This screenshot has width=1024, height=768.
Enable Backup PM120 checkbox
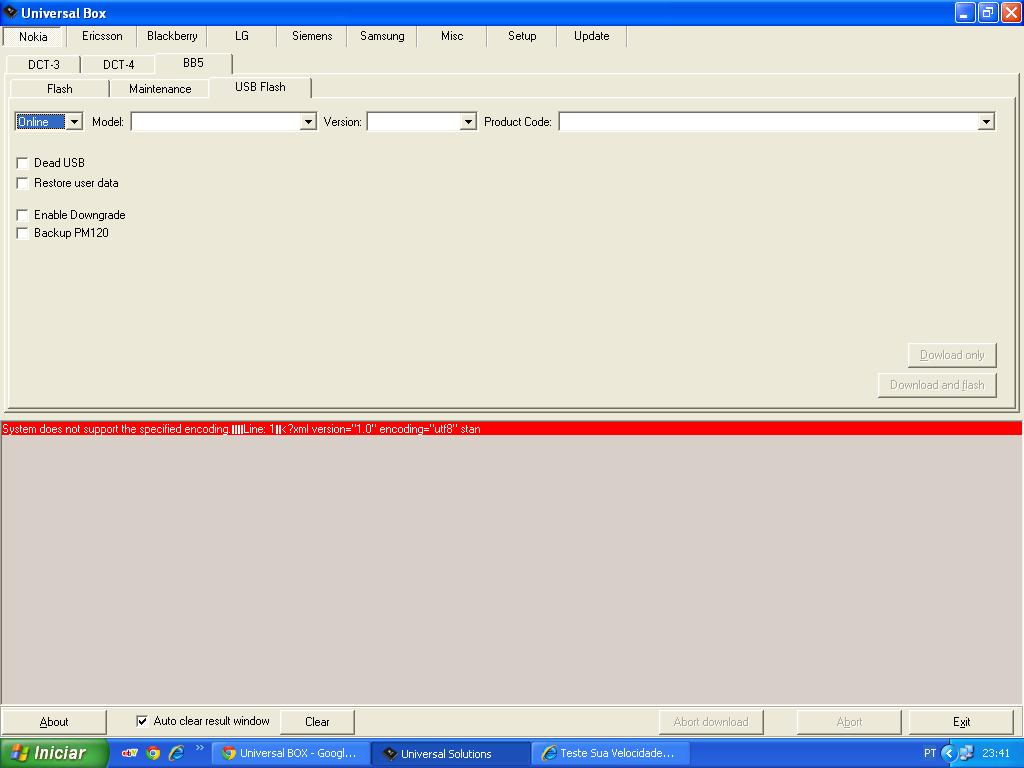[22, 233]
